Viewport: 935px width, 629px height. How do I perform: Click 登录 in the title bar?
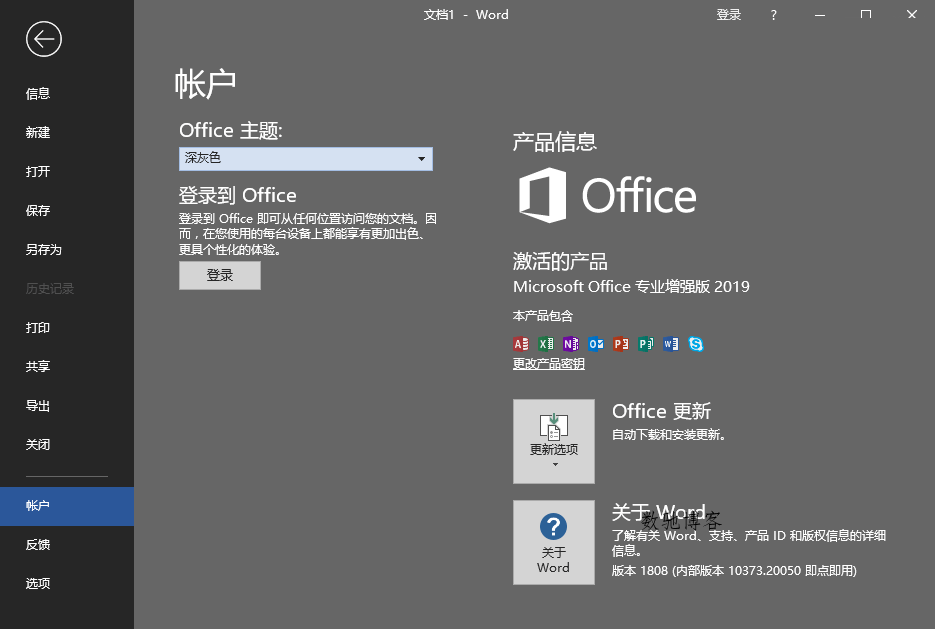[729, 15]
